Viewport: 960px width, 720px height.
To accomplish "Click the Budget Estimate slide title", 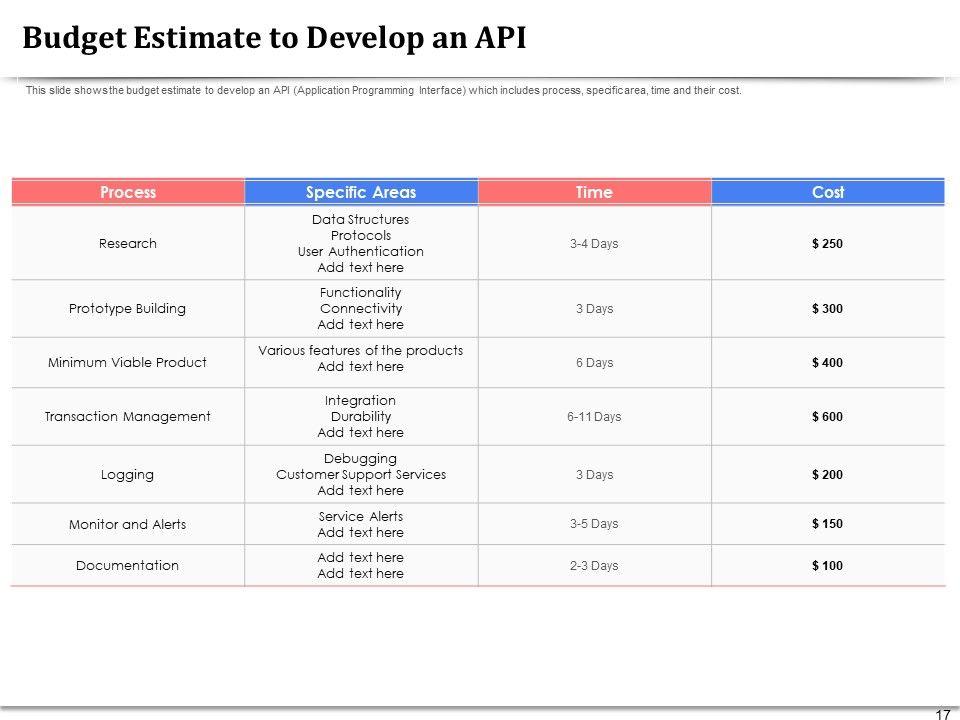I will (274, 38).
